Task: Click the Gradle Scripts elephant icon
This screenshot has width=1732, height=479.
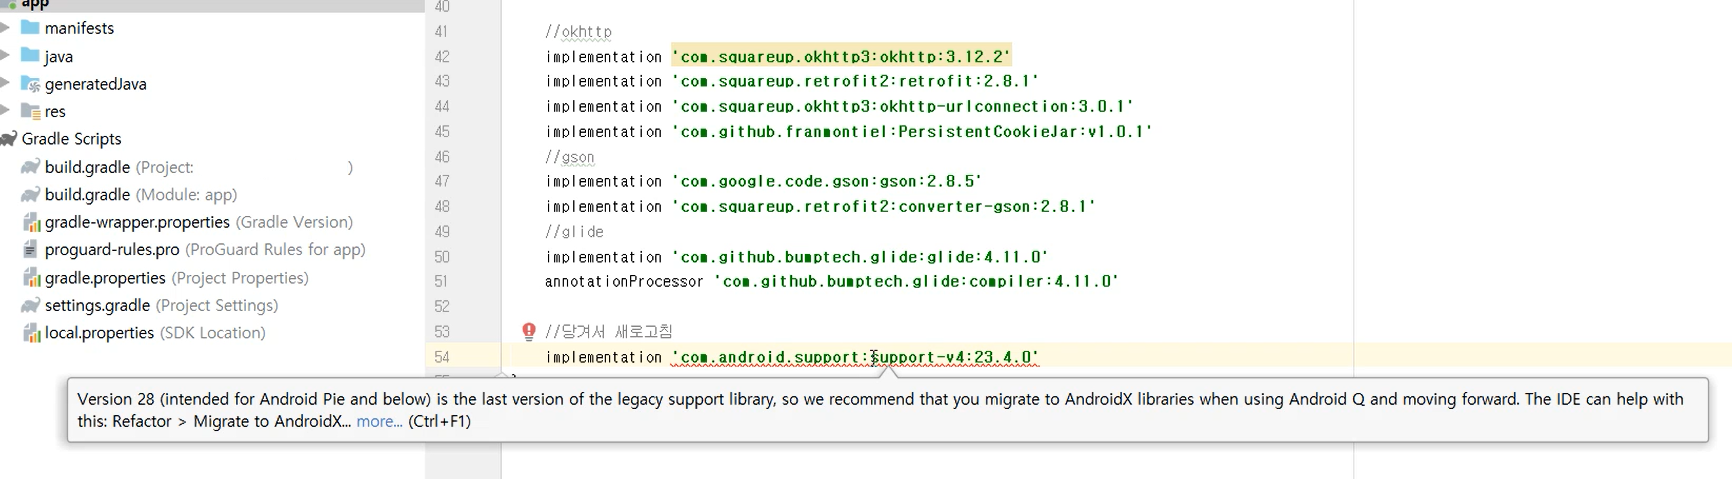Action: [x=9, y=139]
